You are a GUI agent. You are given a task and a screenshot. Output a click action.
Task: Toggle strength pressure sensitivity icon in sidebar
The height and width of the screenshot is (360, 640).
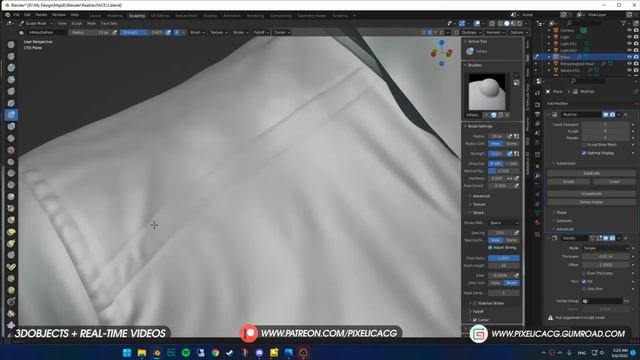coord(510,154)
